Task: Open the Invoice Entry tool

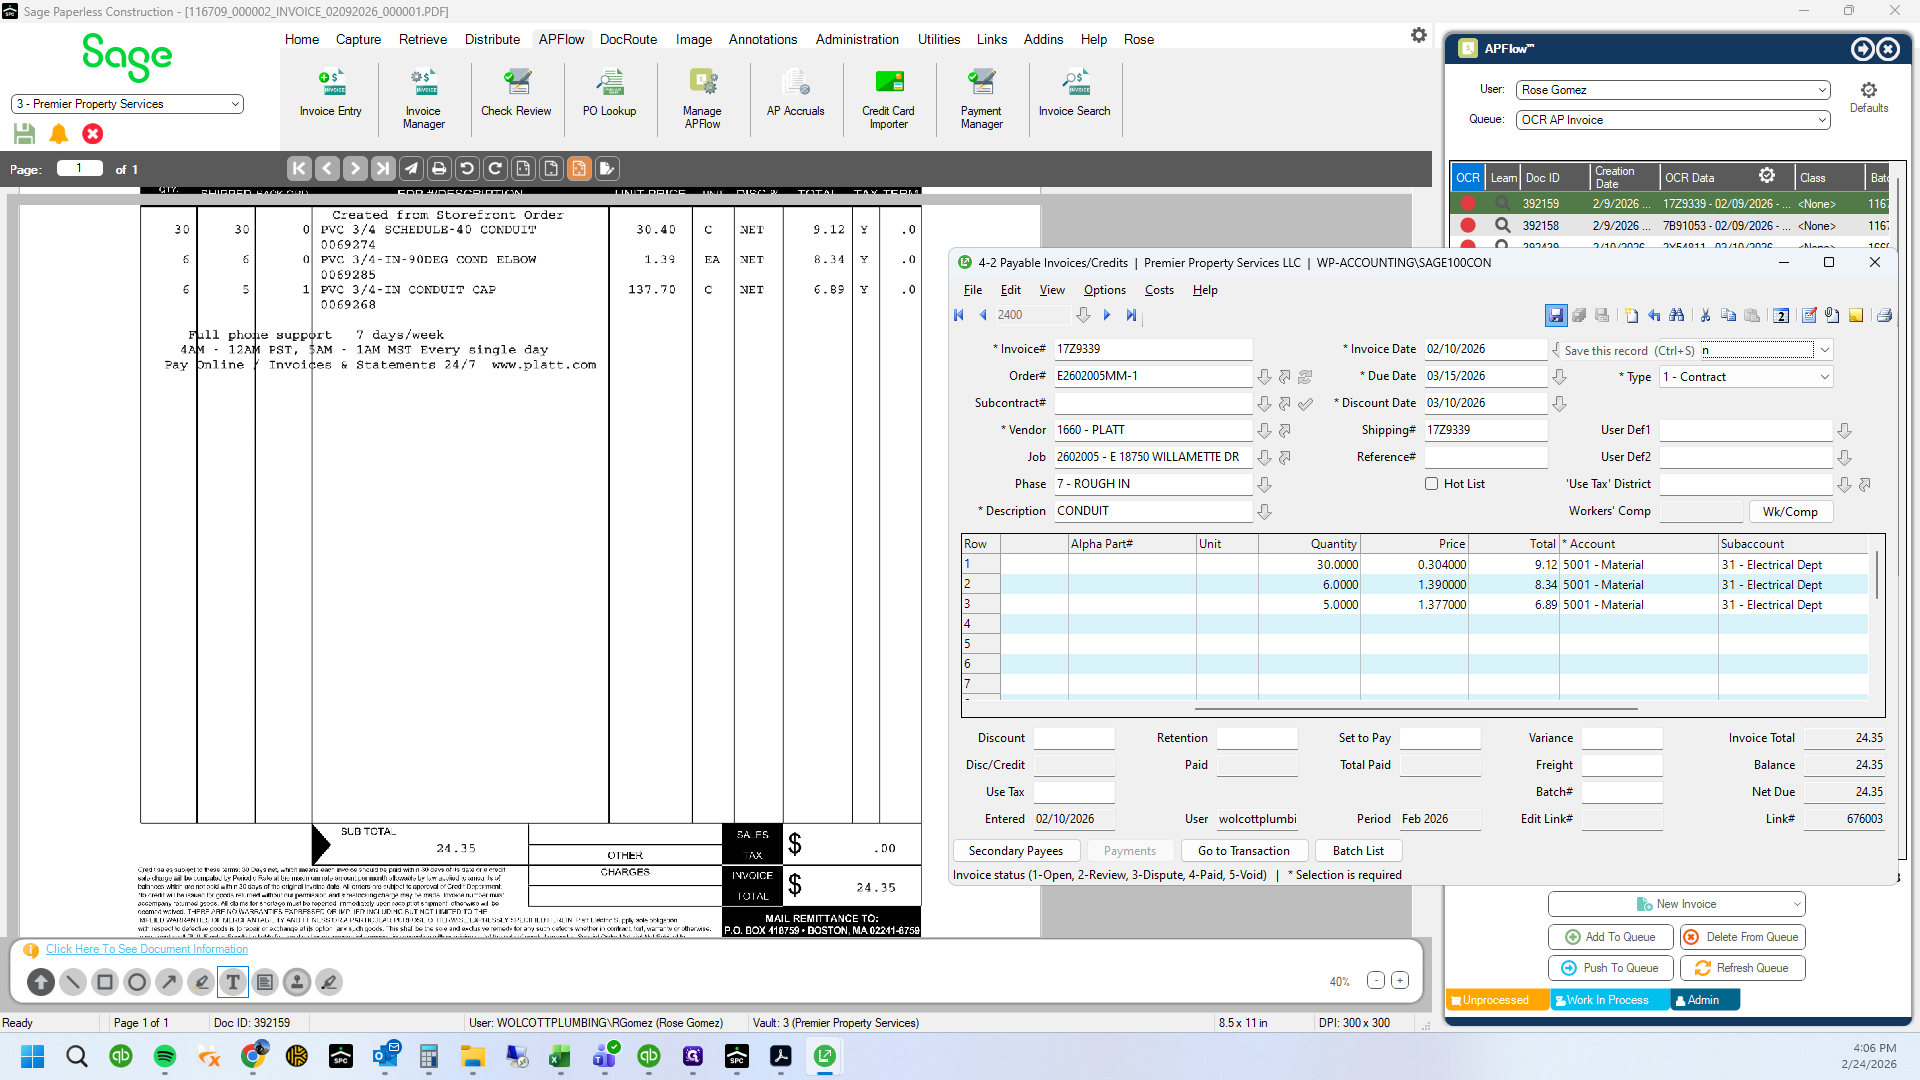Action: click(330, 95)
